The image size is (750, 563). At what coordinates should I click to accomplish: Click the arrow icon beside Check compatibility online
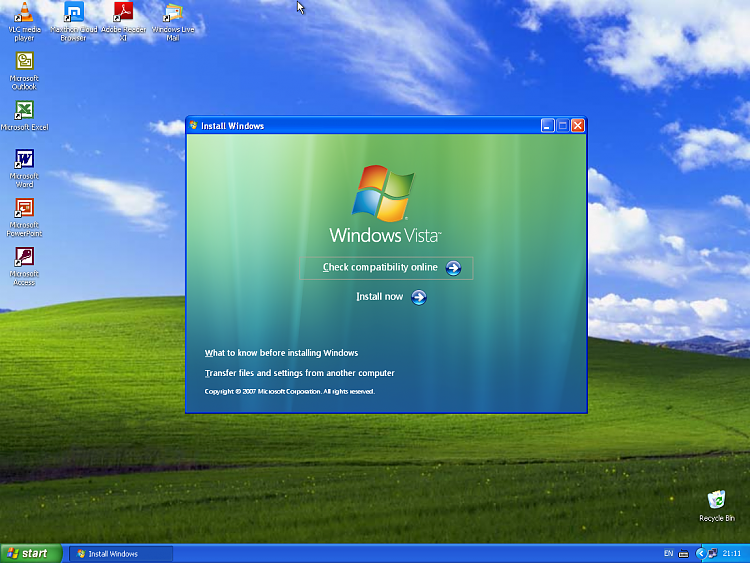(x=453, y=268)
